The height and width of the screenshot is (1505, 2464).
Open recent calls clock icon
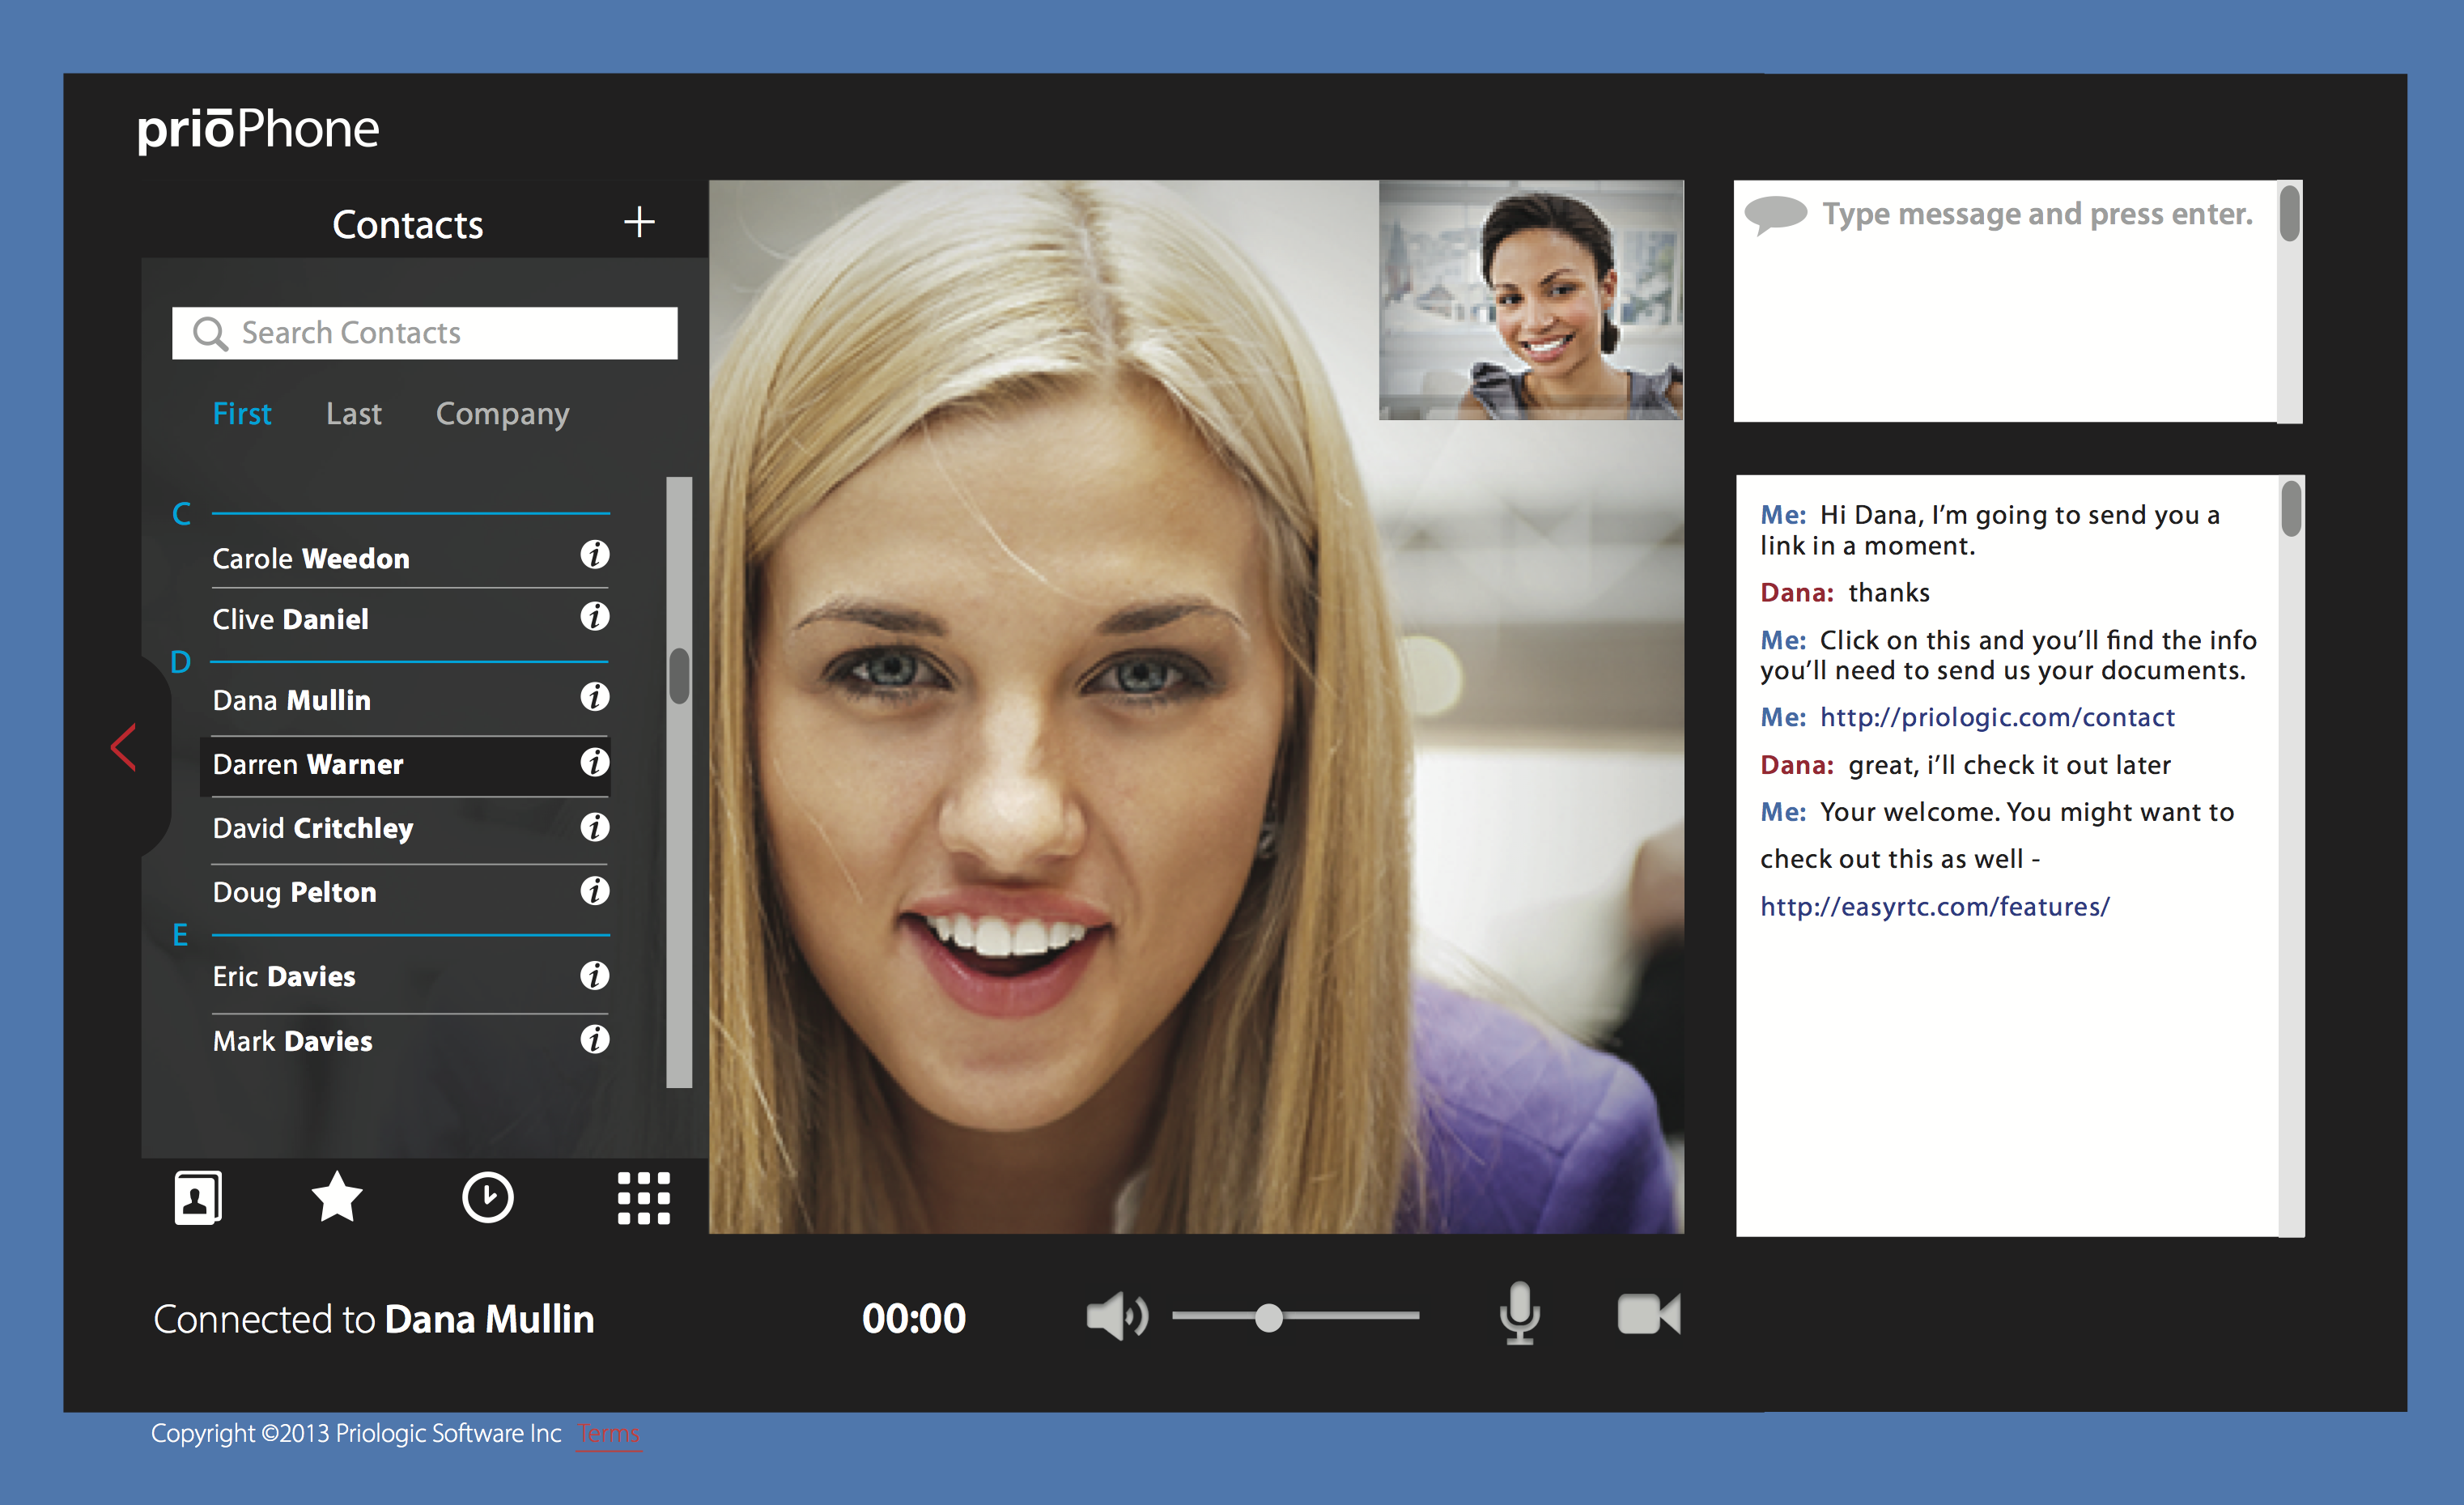(488, 1197)
